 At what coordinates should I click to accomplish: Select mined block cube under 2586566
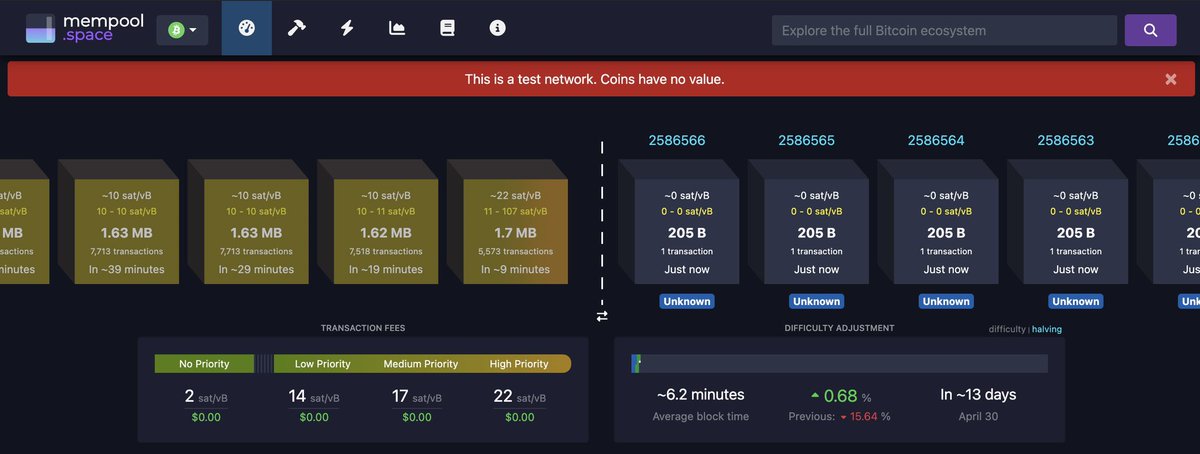pyautogui.click(x=686, y=233)
